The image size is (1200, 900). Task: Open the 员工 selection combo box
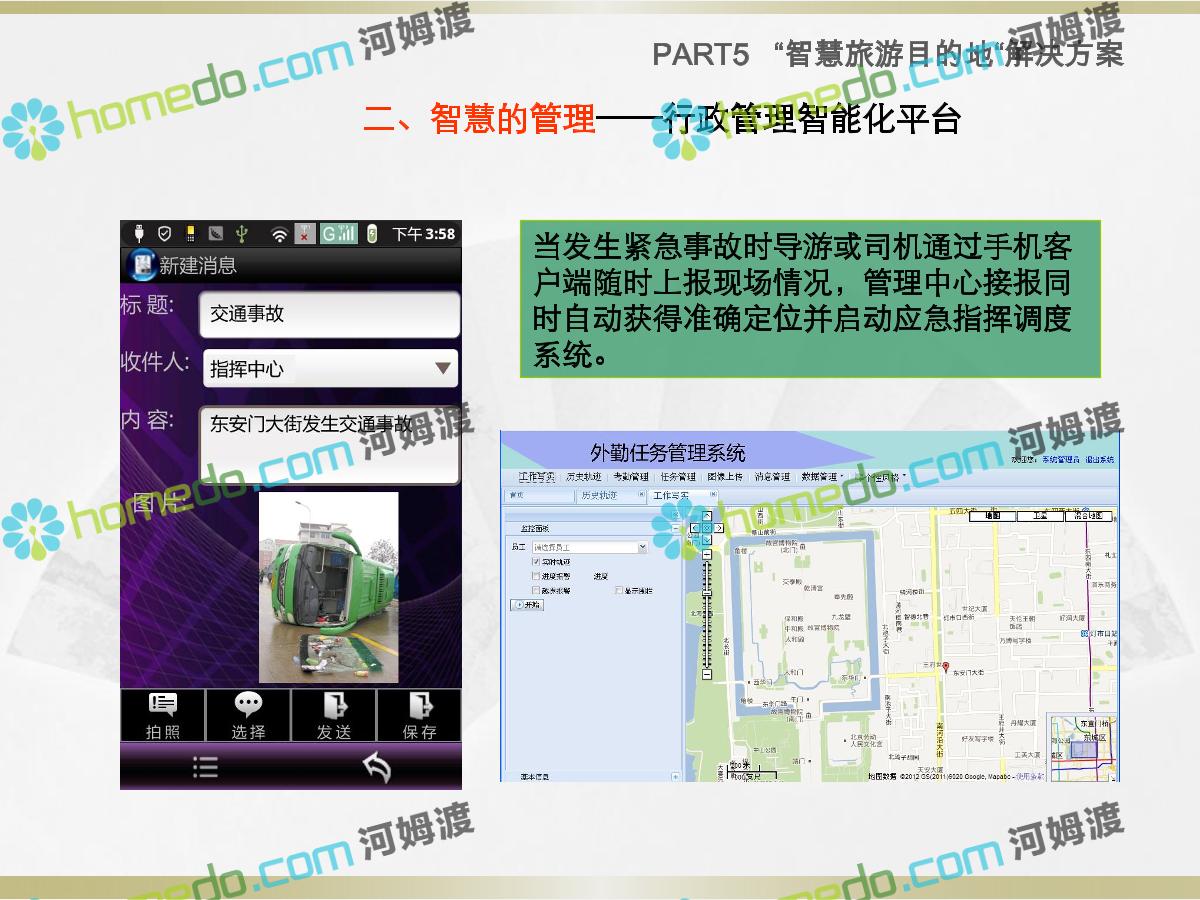coord(590,547)
